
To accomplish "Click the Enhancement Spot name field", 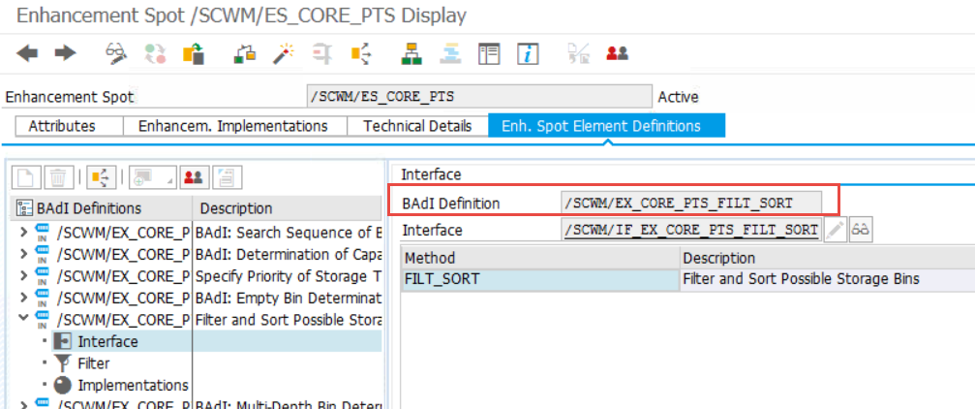I will click(479, 97).
